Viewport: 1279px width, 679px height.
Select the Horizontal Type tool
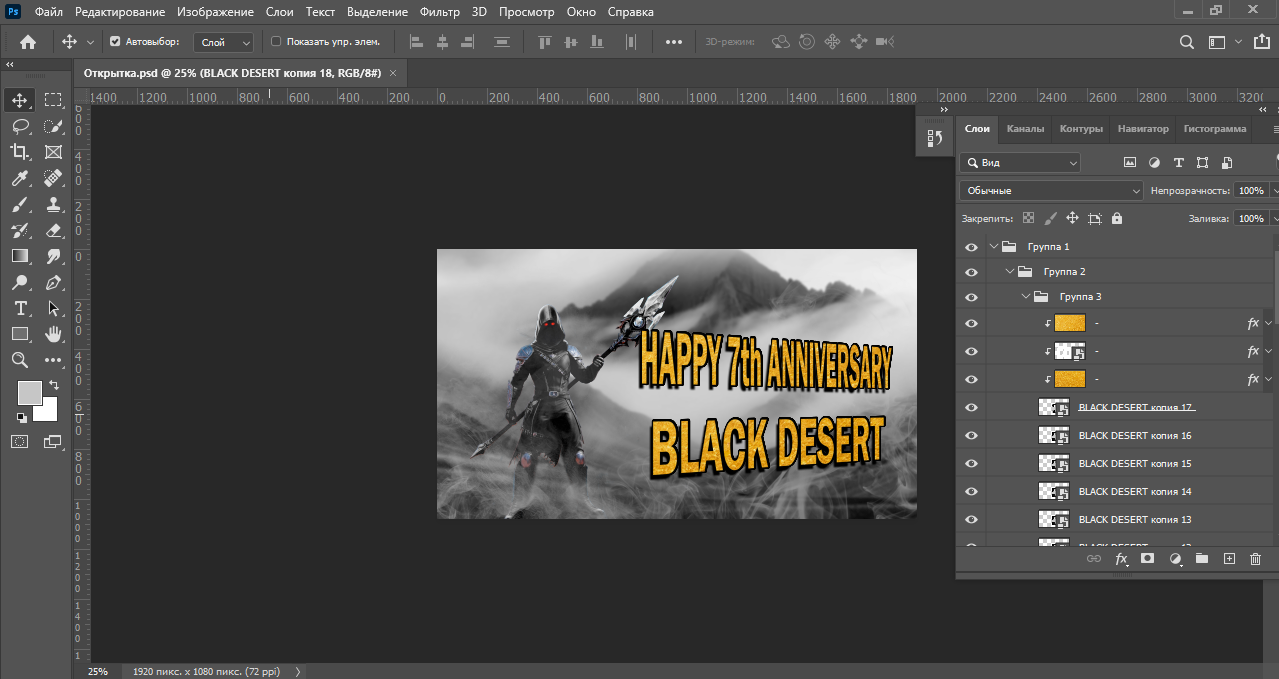pyautogui.click(x=19, y=308)
